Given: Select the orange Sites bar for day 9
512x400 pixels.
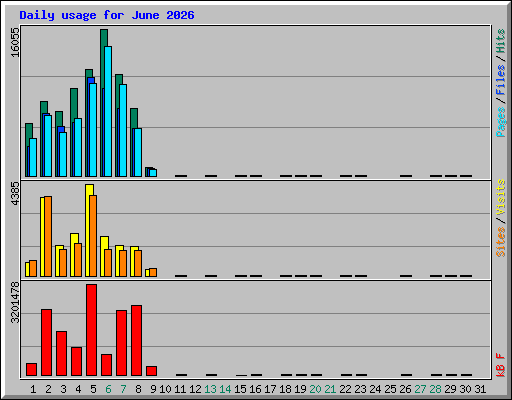Looking at the screenshot, I should [153, 272].
